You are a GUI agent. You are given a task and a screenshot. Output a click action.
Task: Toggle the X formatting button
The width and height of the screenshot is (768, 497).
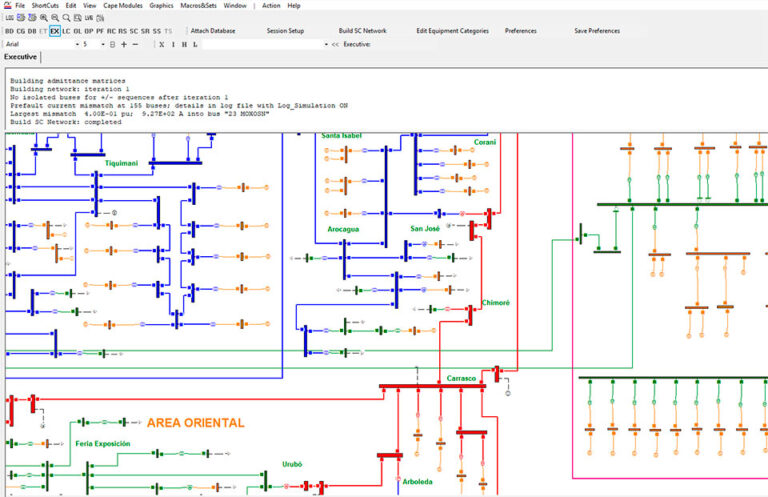(162, 44)
